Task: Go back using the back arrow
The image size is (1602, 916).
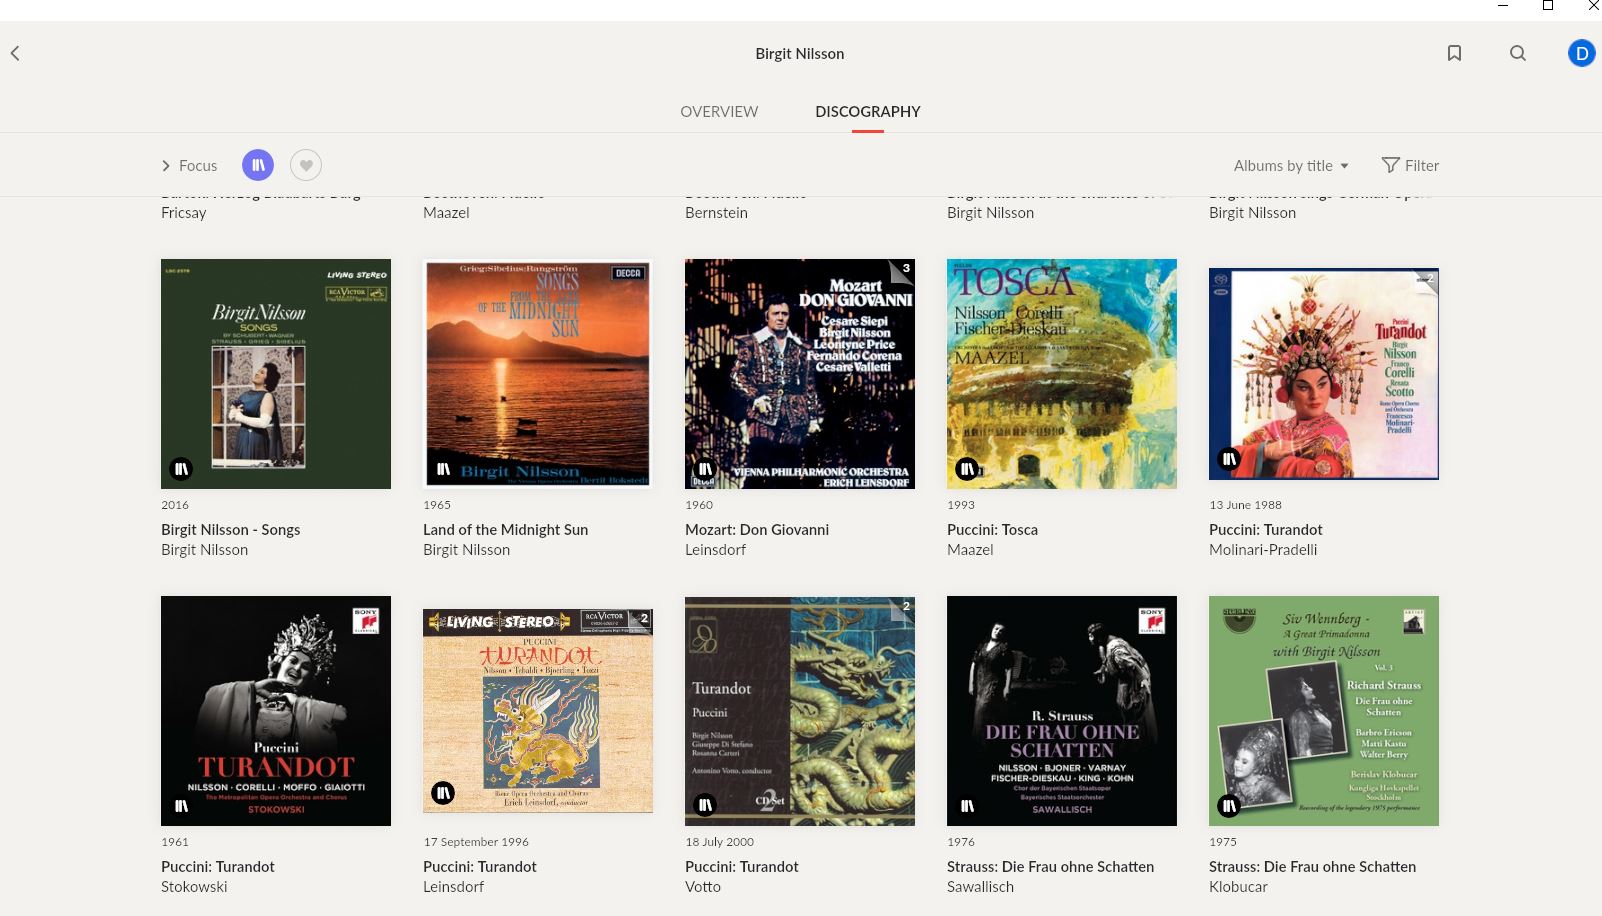Action: (15, 53)
